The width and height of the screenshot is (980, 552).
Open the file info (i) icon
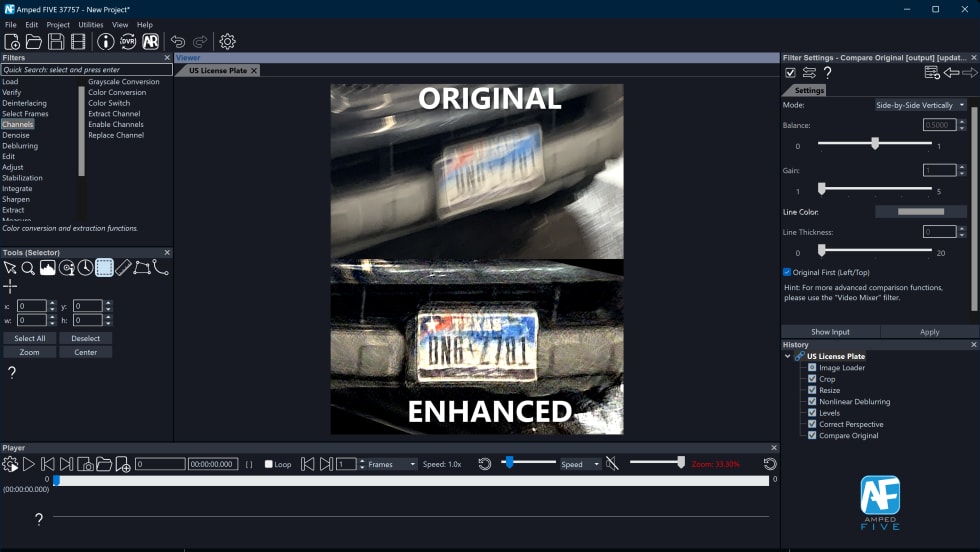click(x=106, y=42)
